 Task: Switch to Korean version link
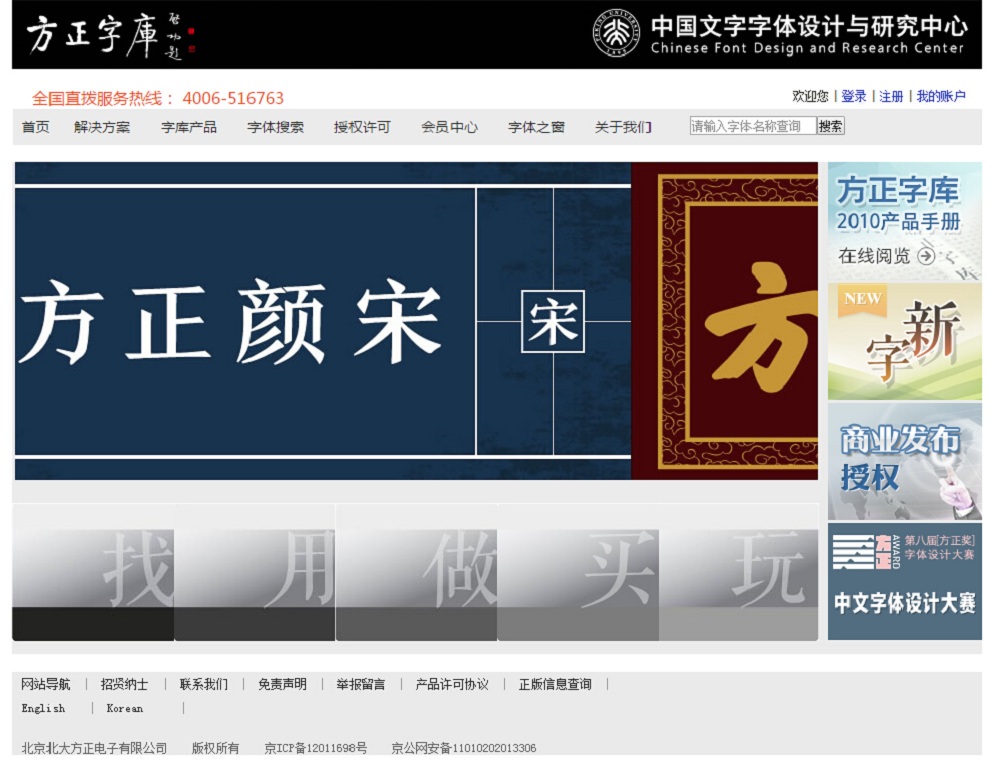pos(124,708)
